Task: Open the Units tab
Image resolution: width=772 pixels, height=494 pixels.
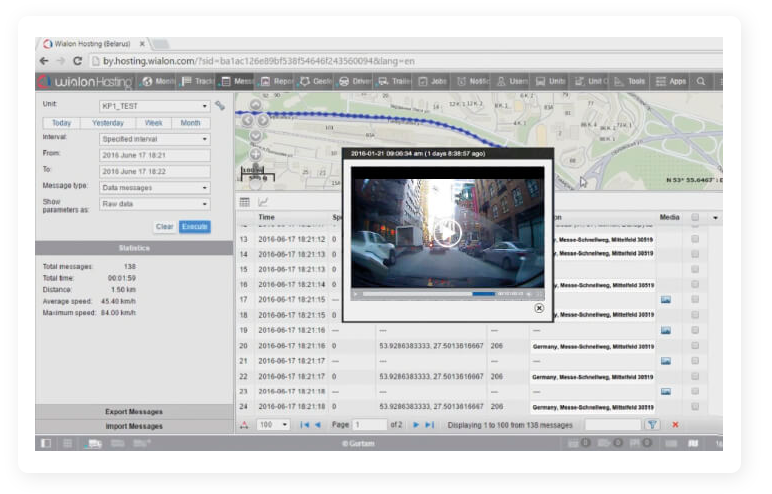Action: (550, 82)
